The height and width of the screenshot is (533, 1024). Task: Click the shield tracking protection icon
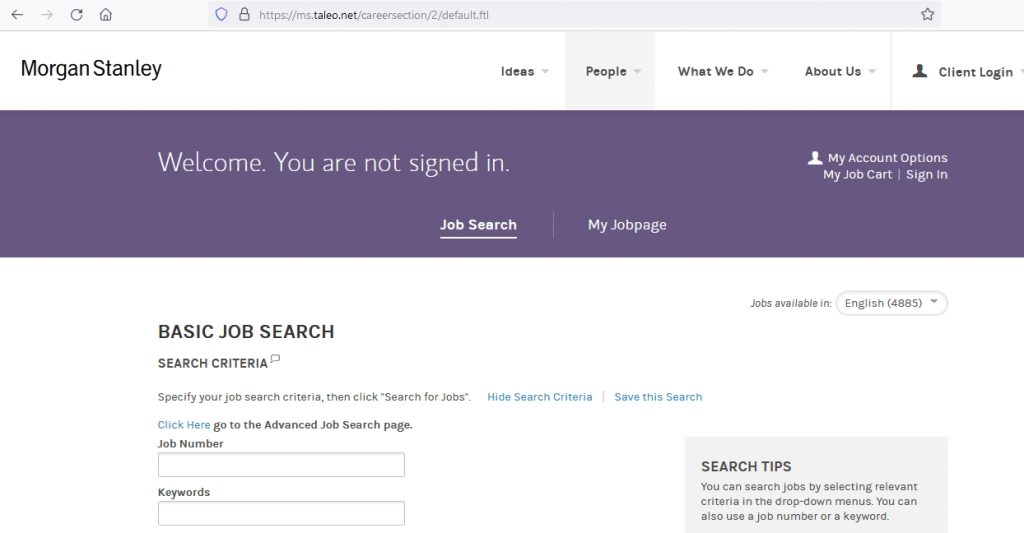(222, 15)
